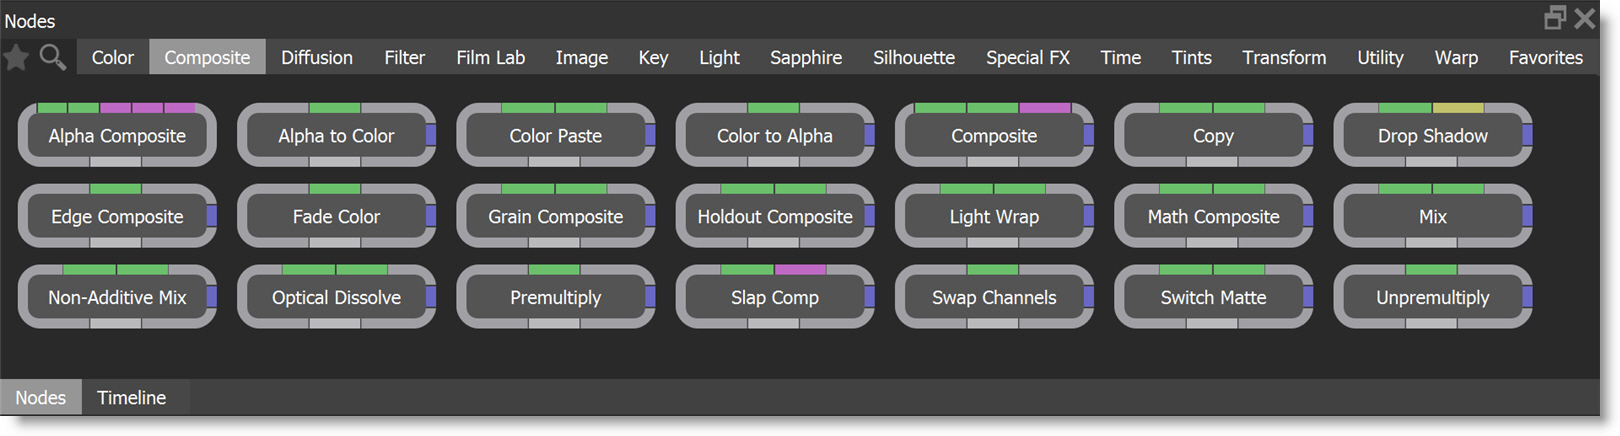Close the Nodes panel
1620x436 pixels.
point(1585,18)
